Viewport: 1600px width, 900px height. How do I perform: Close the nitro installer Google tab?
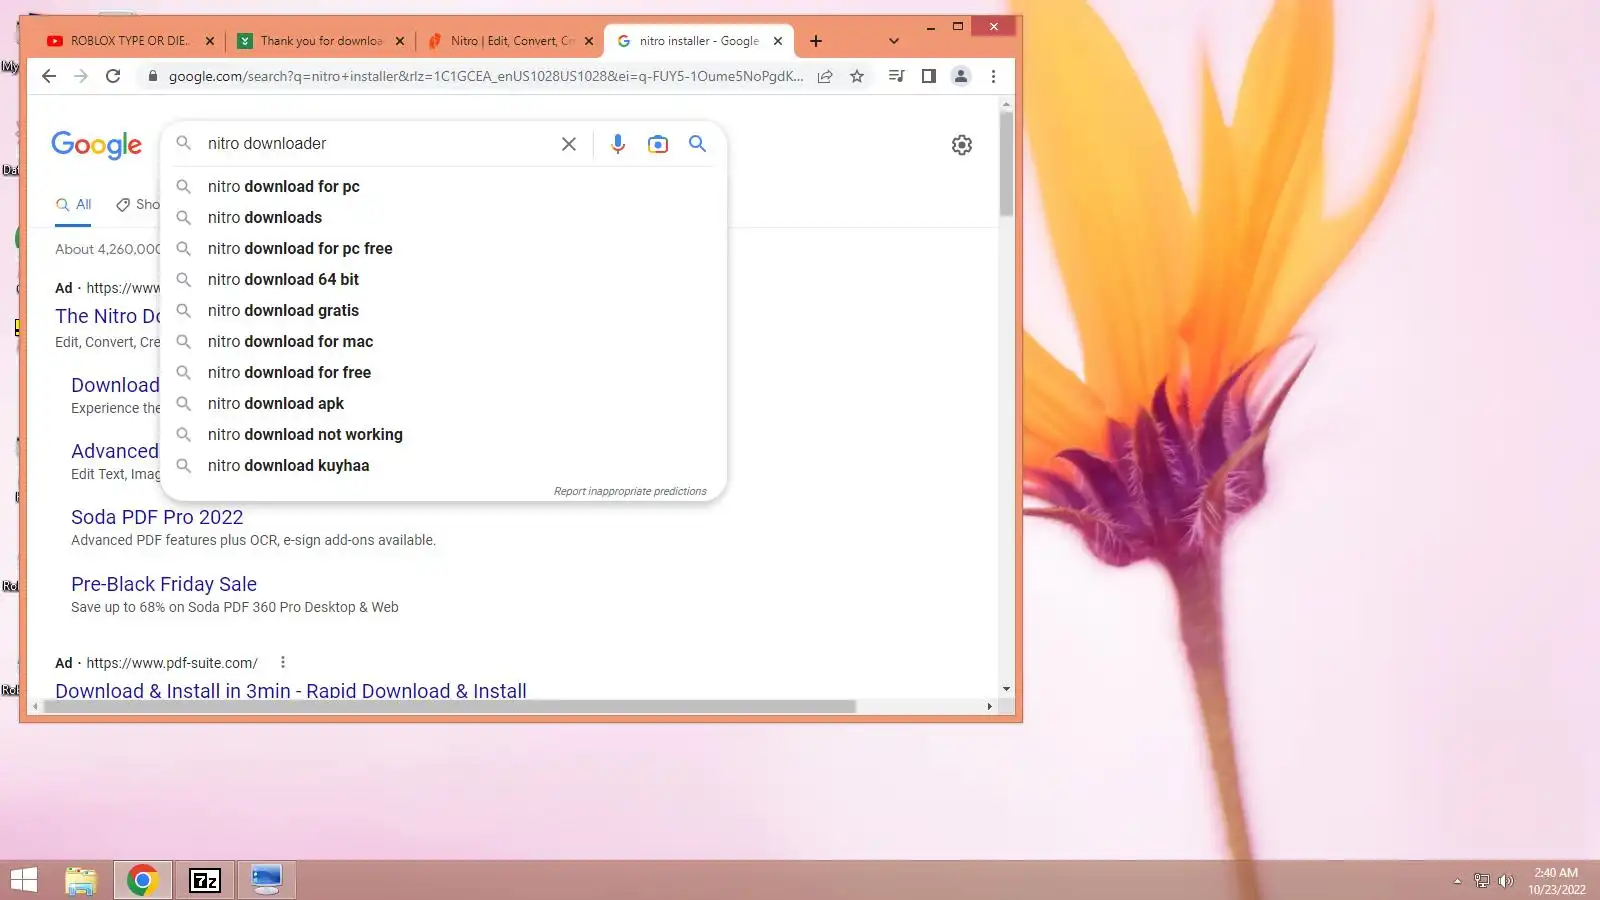pyautogui.click(x=778, y=41)
